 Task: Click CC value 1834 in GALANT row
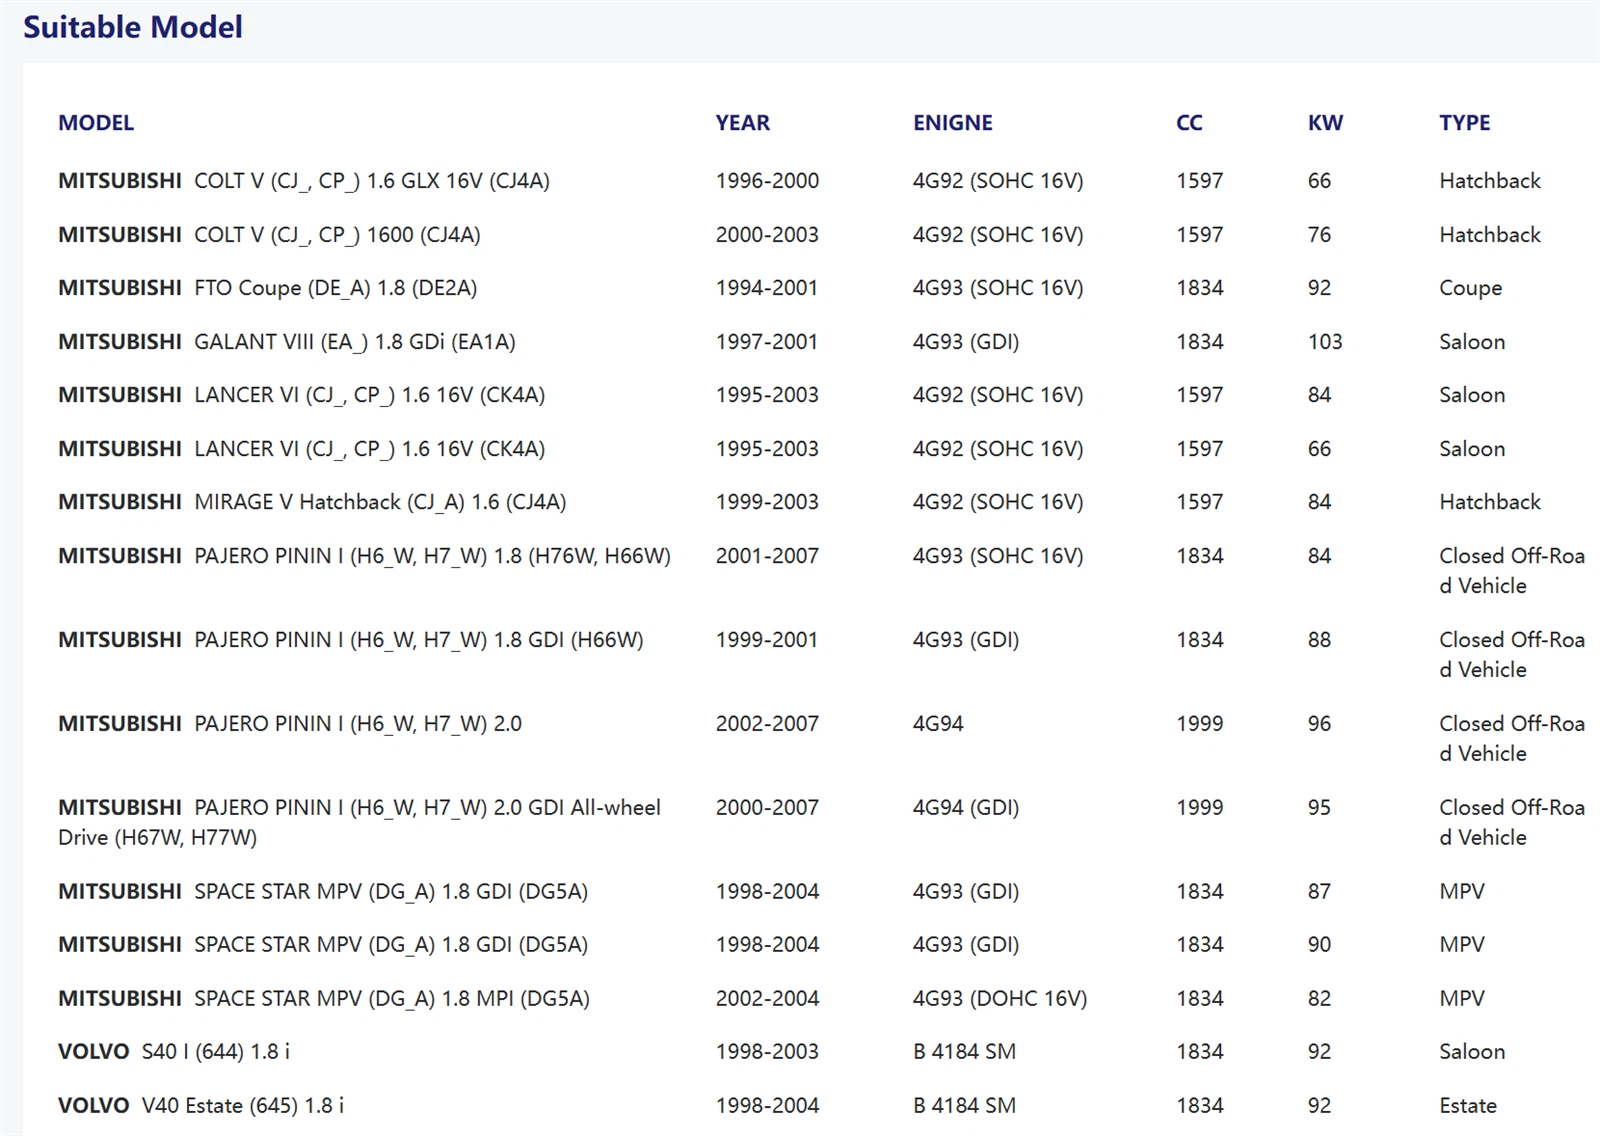(1199, 342)
